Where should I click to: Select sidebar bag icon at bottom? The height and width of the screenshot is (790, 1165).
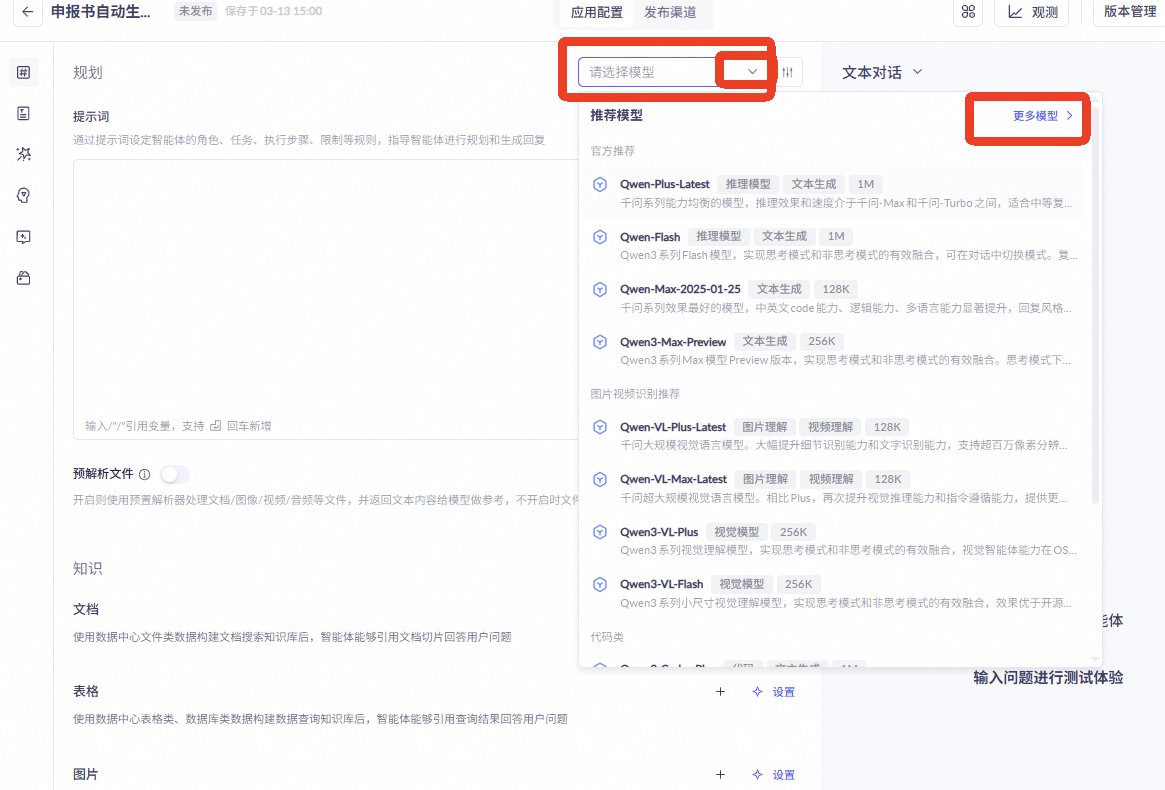pos(24,278)
